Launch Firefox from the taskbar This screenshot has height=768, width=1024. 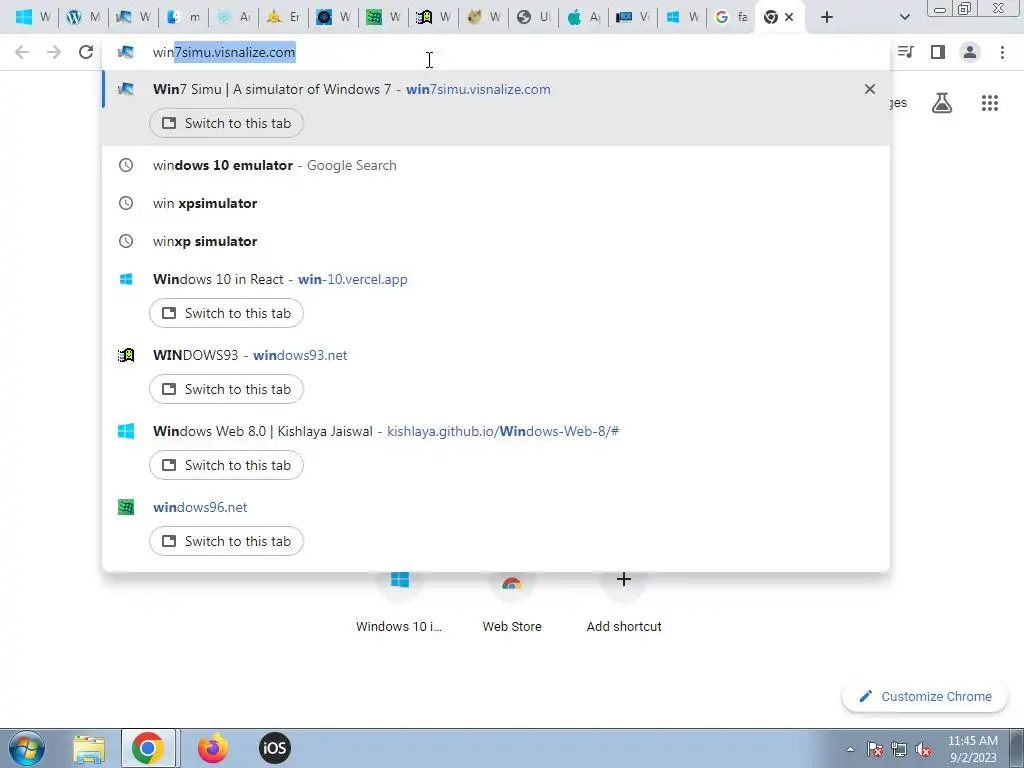click(x=213, y=748)
